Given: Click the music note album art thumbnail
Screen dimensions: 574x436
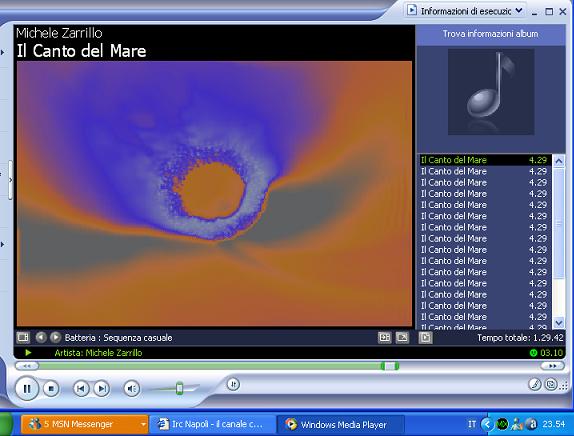Looking at the screenshot, I should (x=491, y=92).
